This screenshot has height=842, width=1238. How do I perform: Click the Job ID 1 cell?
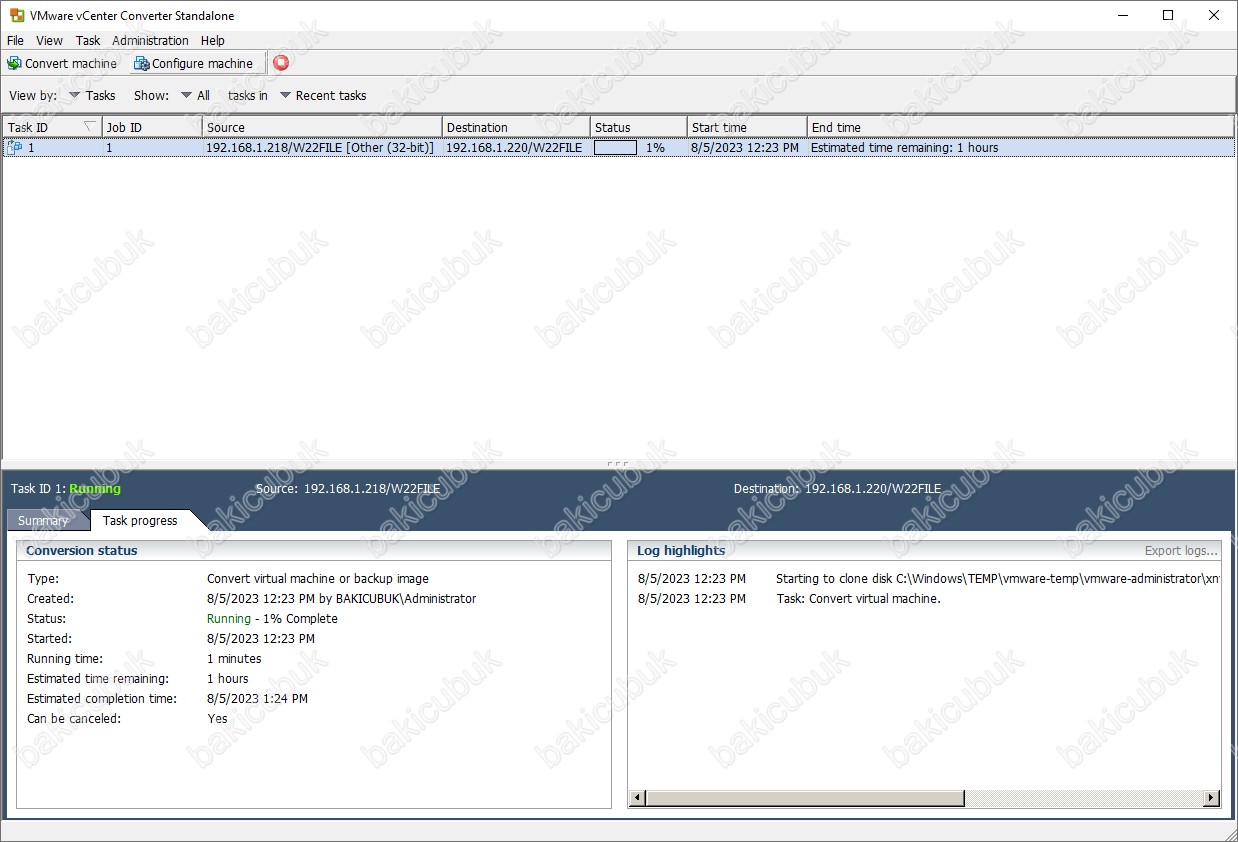pyautogui.click(x=110, y=147)
